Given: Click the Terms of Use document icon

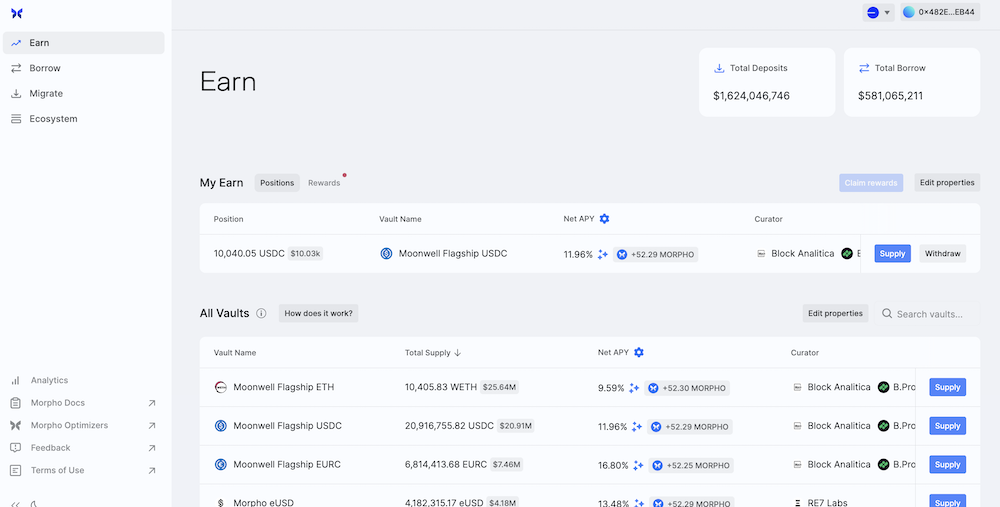Looking at the screenshot, I should (15, 471).
